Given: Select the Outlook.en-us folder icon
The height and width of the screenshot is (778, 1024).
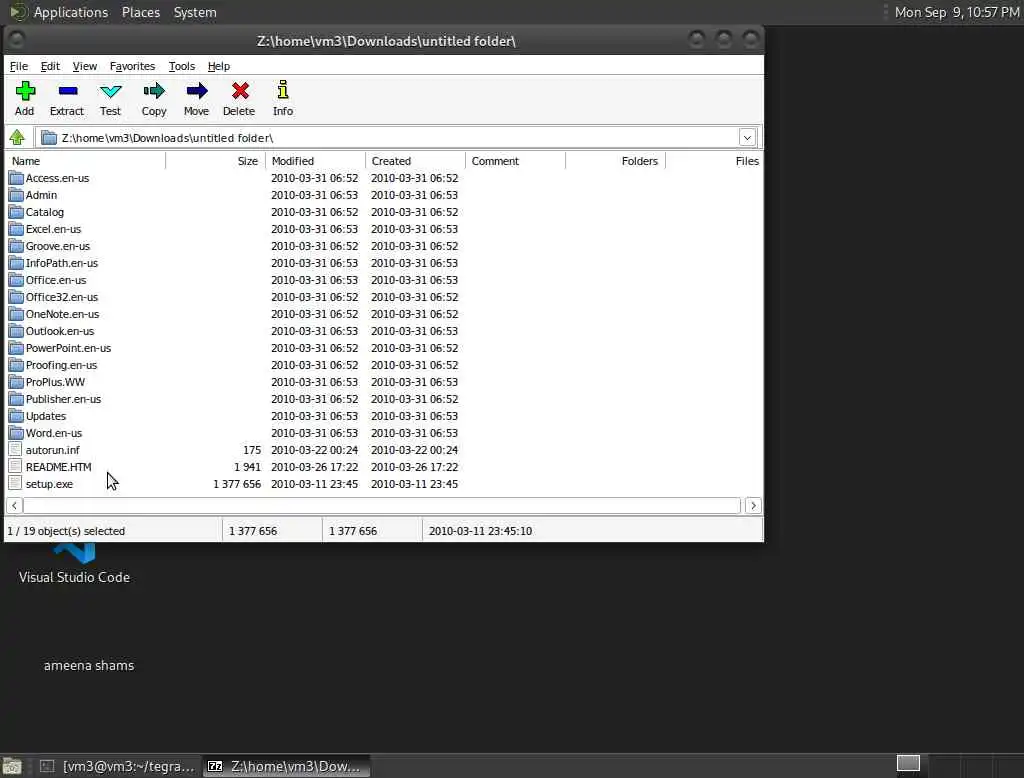Looking at the screenshot, I should tap(16, 331).
